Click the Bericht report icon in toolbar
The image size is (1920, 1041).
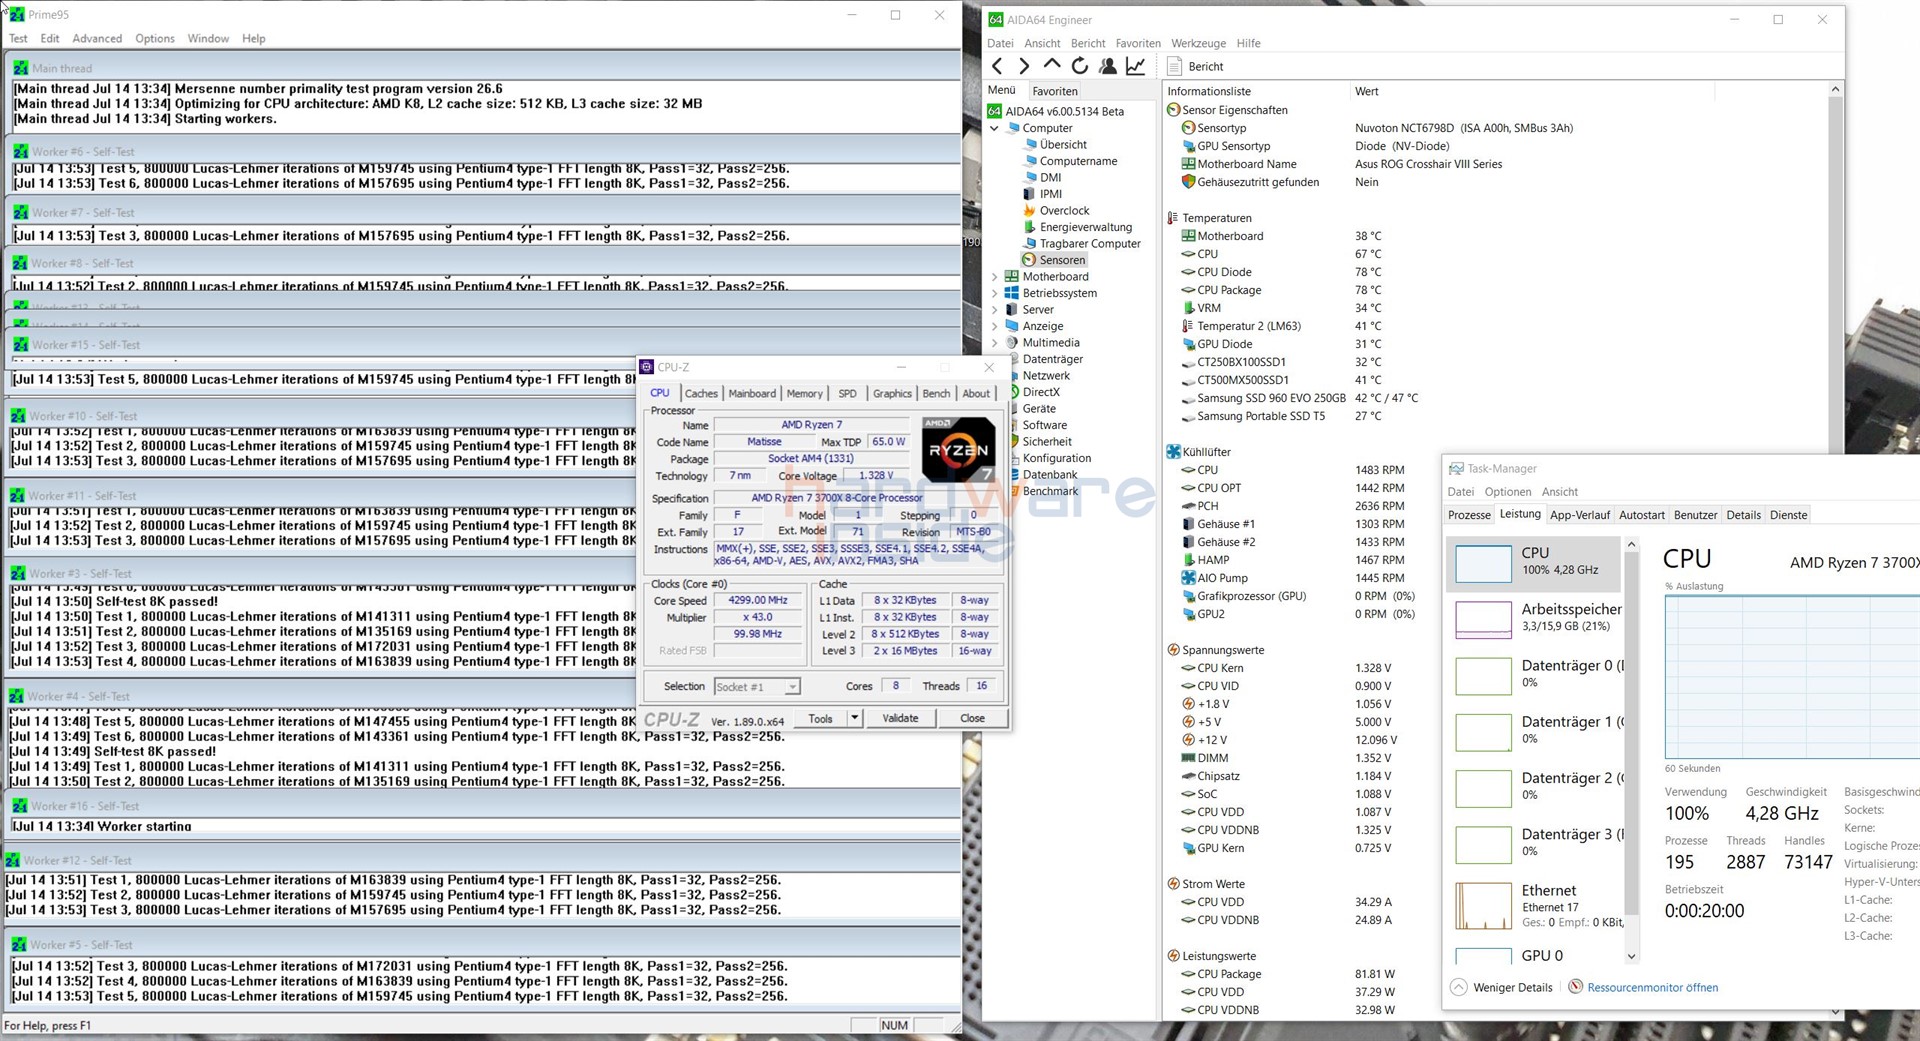1176,66
